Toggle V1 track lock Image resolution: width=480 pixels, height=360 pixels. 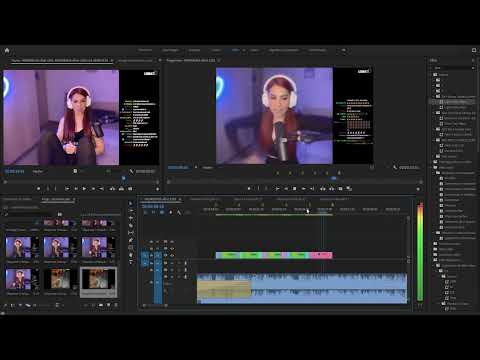151,255
